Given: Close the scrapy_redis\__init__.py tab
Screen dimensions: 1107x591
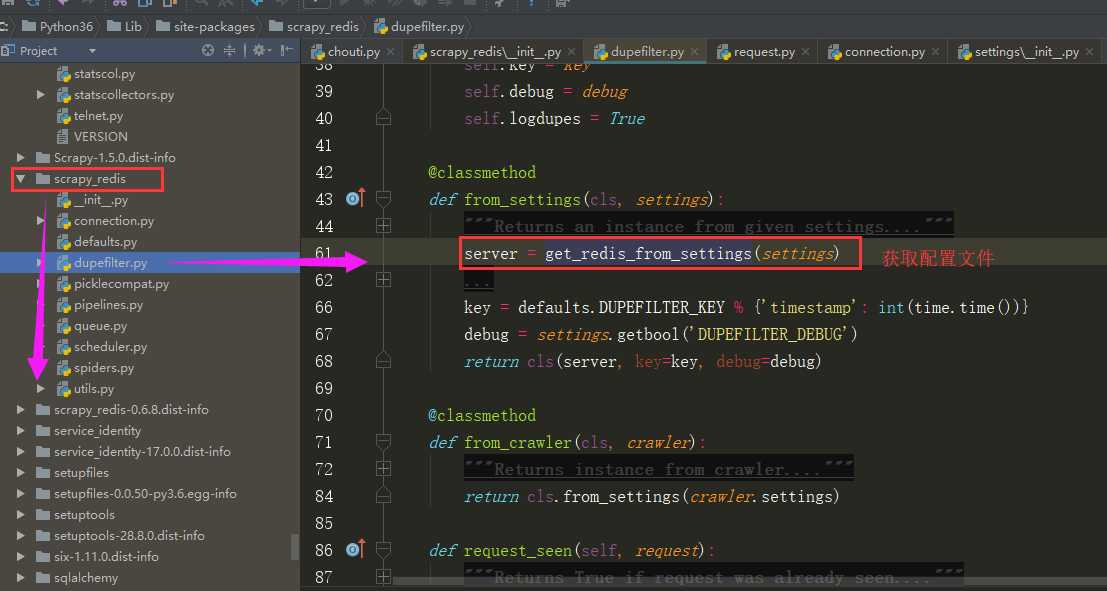Looking at the screenshot, I should click(571, 52).
